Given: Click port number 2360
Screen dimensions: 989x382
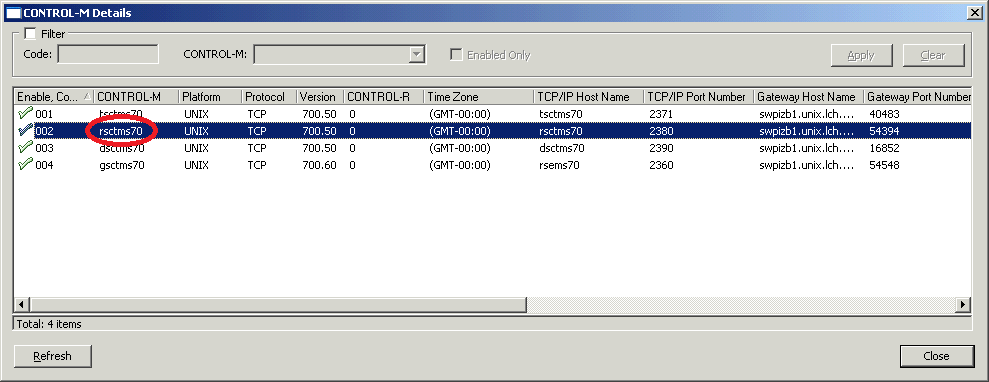Looking at the screenshot, I should (661, 165).
